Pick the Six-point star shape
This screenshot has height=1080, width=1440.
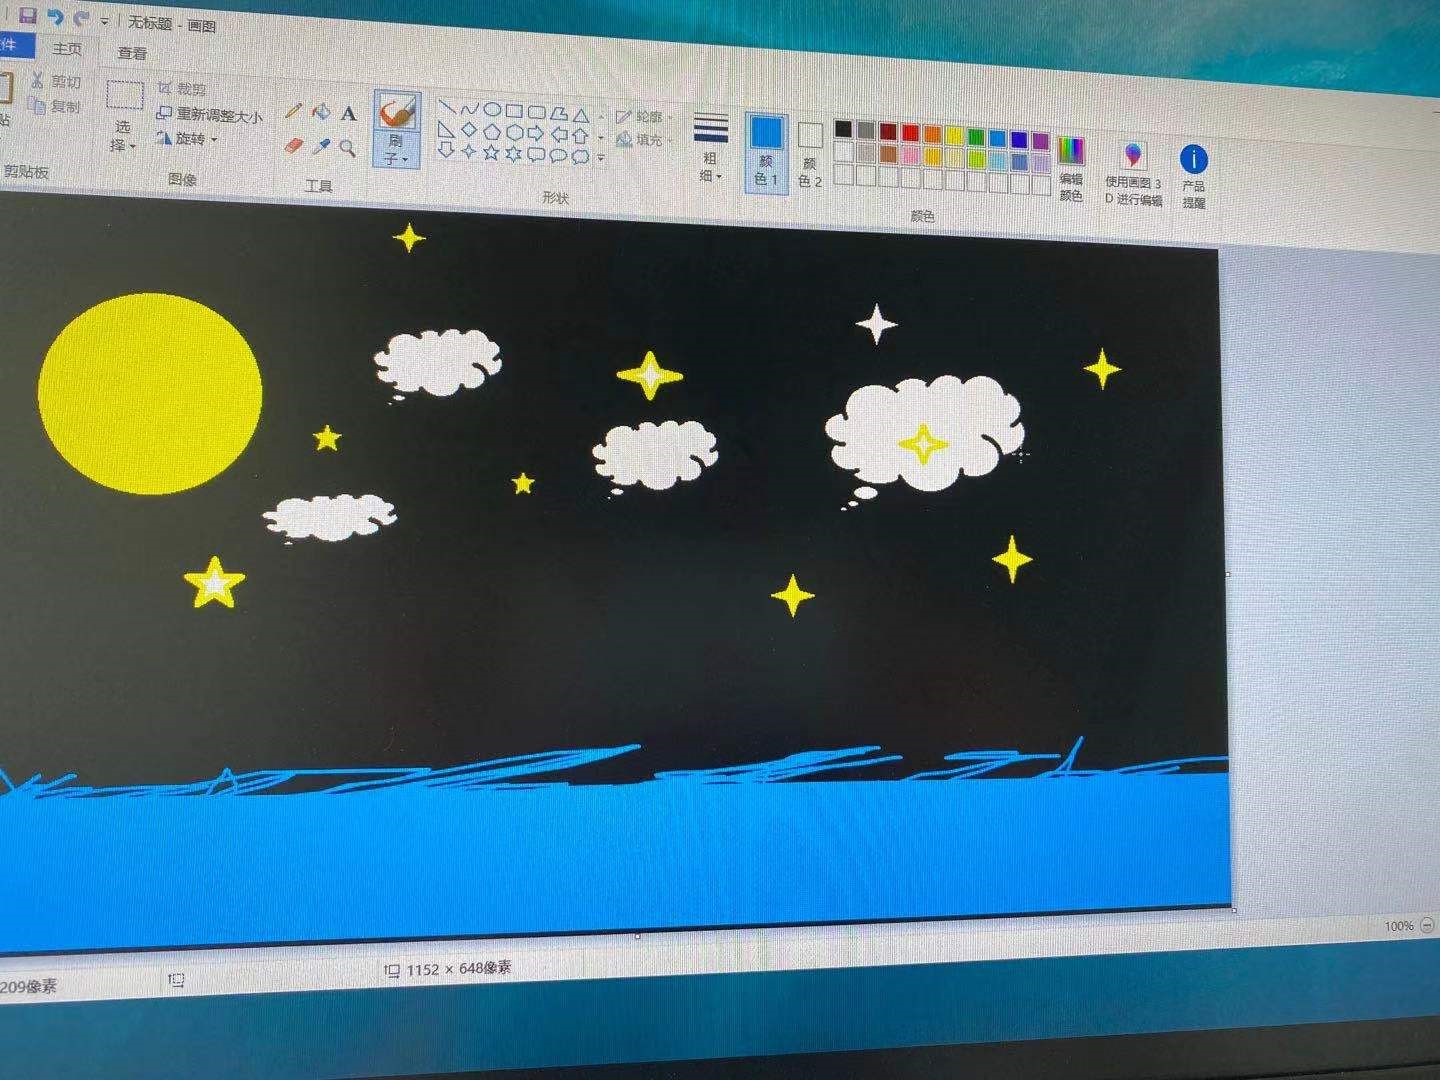click(514, 153)
